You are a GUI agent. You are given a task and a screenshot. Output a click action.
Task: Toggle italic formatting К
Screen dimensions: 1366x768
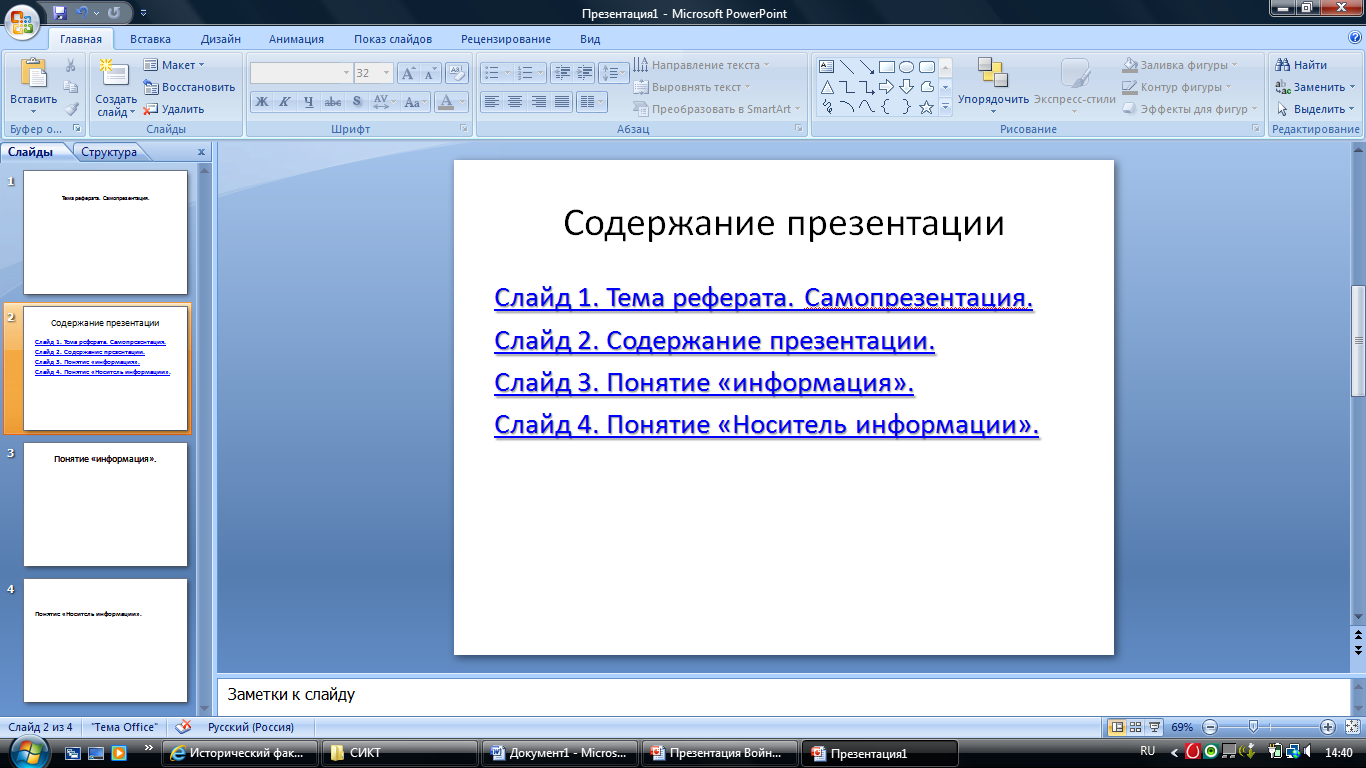click(x=284, y=102)
